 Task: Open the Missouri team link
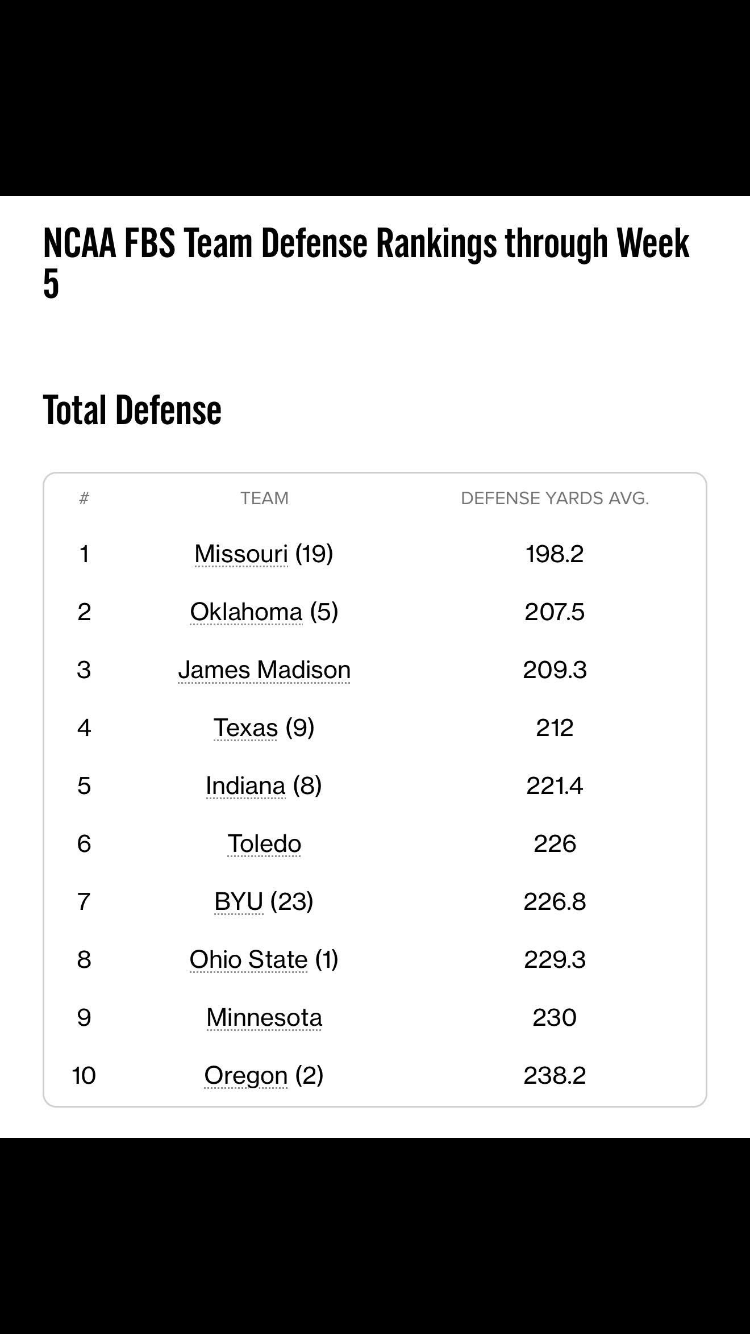(241, 554)
